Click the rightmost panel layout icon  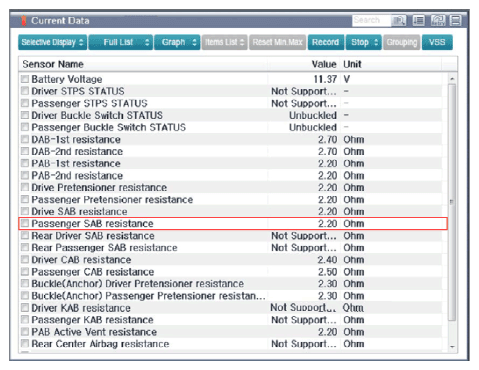(455, 21)
